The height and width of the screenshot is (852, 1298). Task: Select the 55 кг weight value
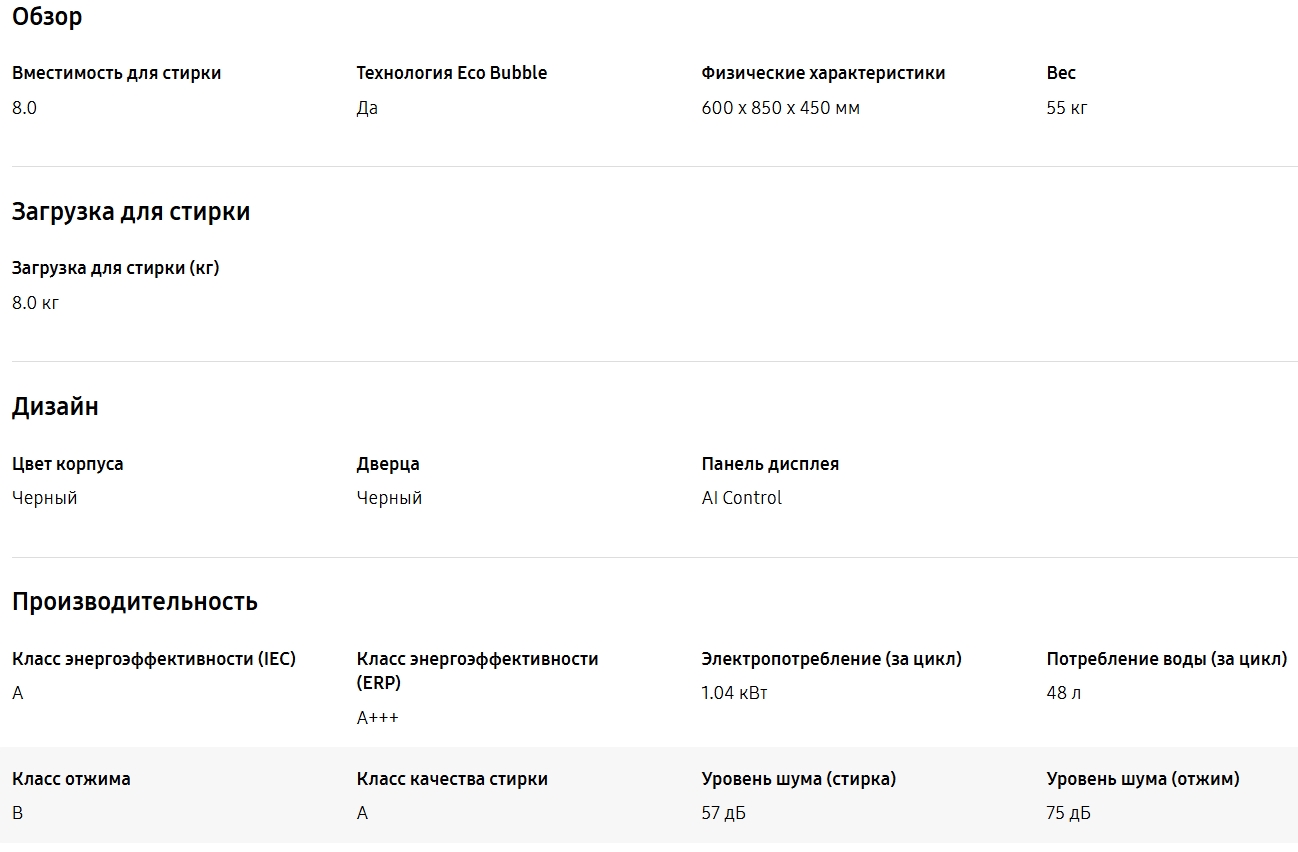[1066, 108]
